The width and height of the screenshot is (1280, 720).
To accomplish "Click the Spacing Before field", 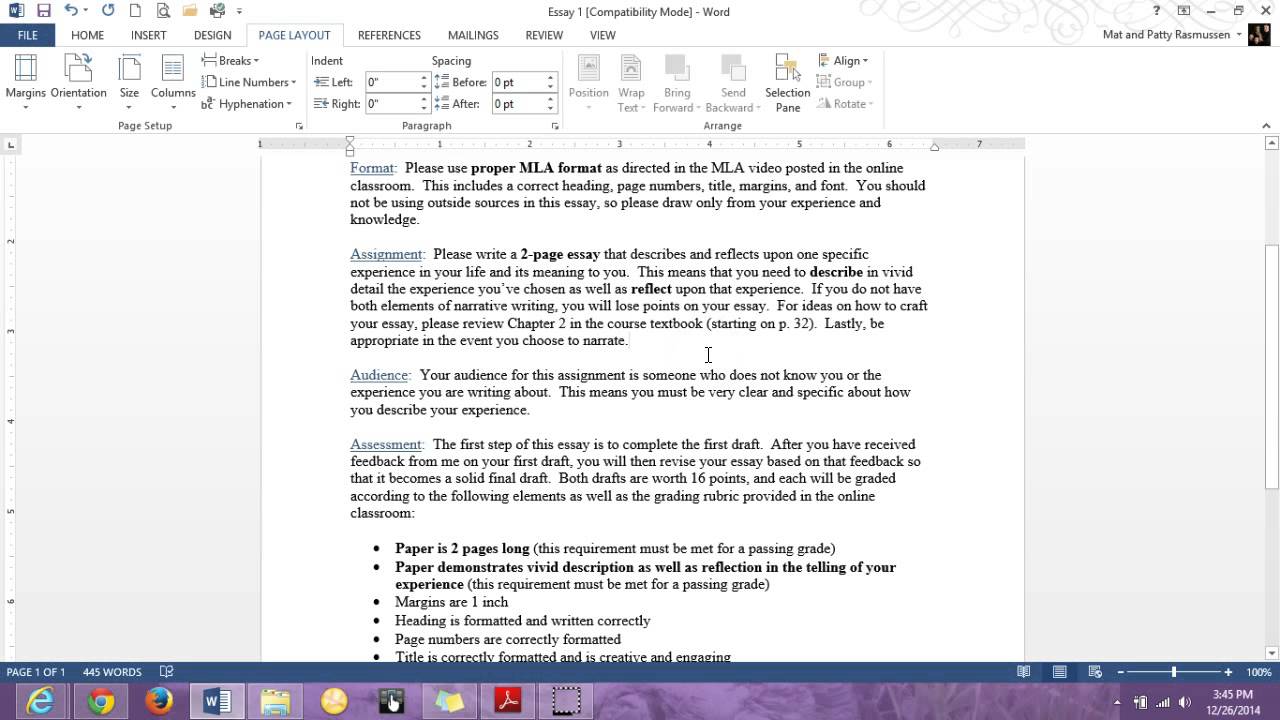I will point(517,82).
